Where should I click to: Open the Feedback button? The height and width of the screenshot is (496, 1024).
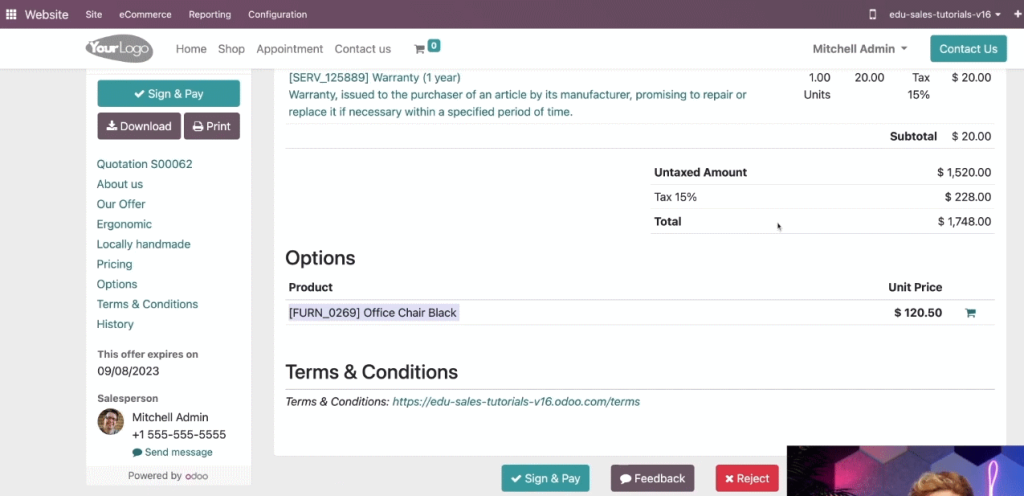[652, 478]
